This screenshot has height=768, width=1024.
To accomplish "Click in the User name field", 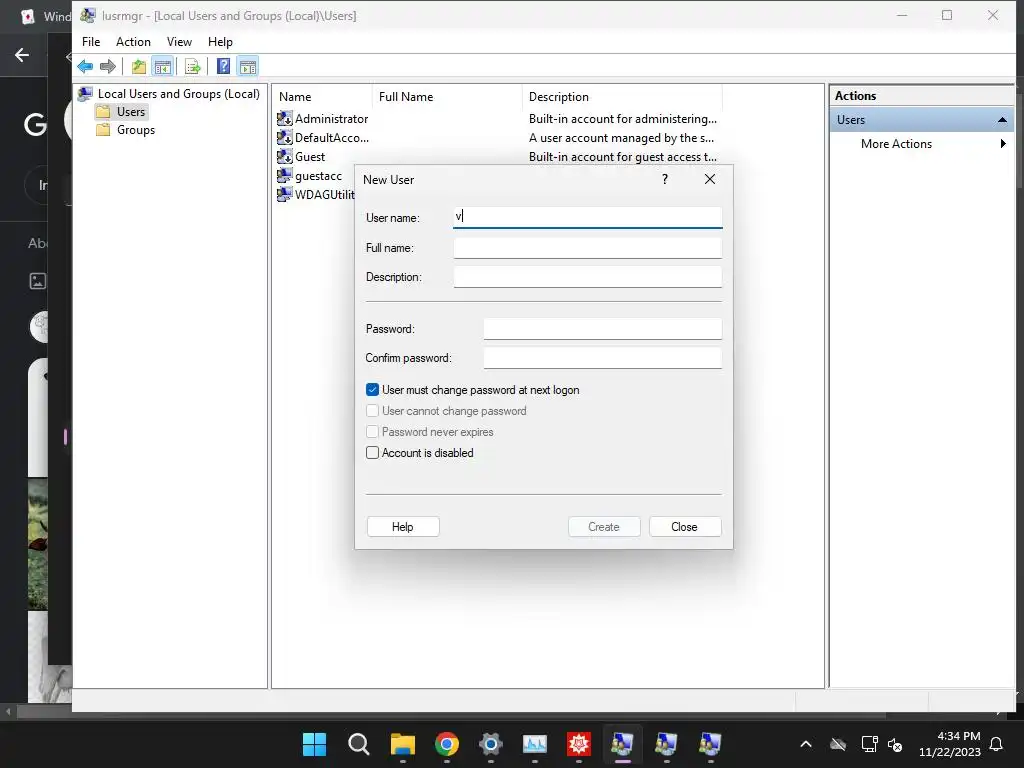I will [588, 217].
